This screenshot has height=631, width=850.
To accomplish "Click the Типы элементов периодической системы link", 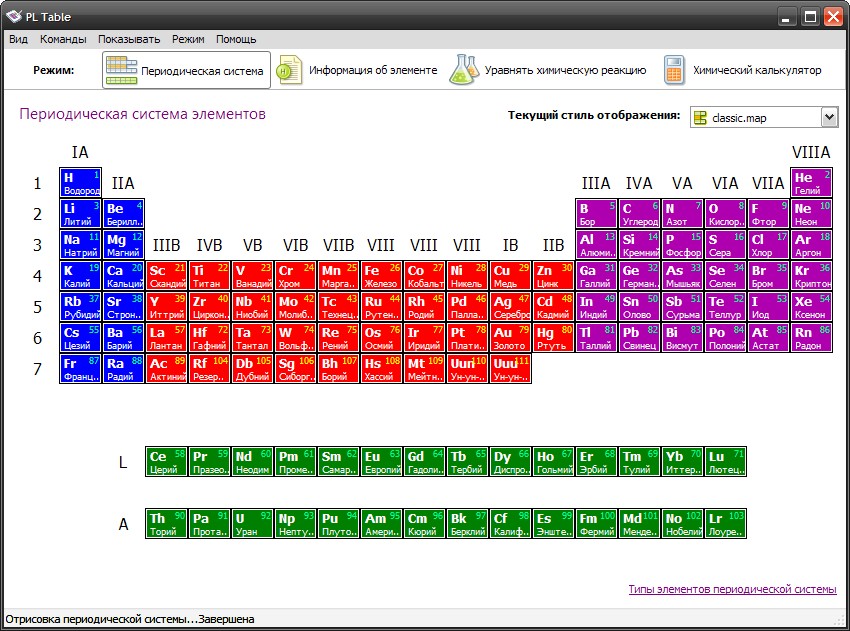I will pyautogui.click(x=732, y=589).
